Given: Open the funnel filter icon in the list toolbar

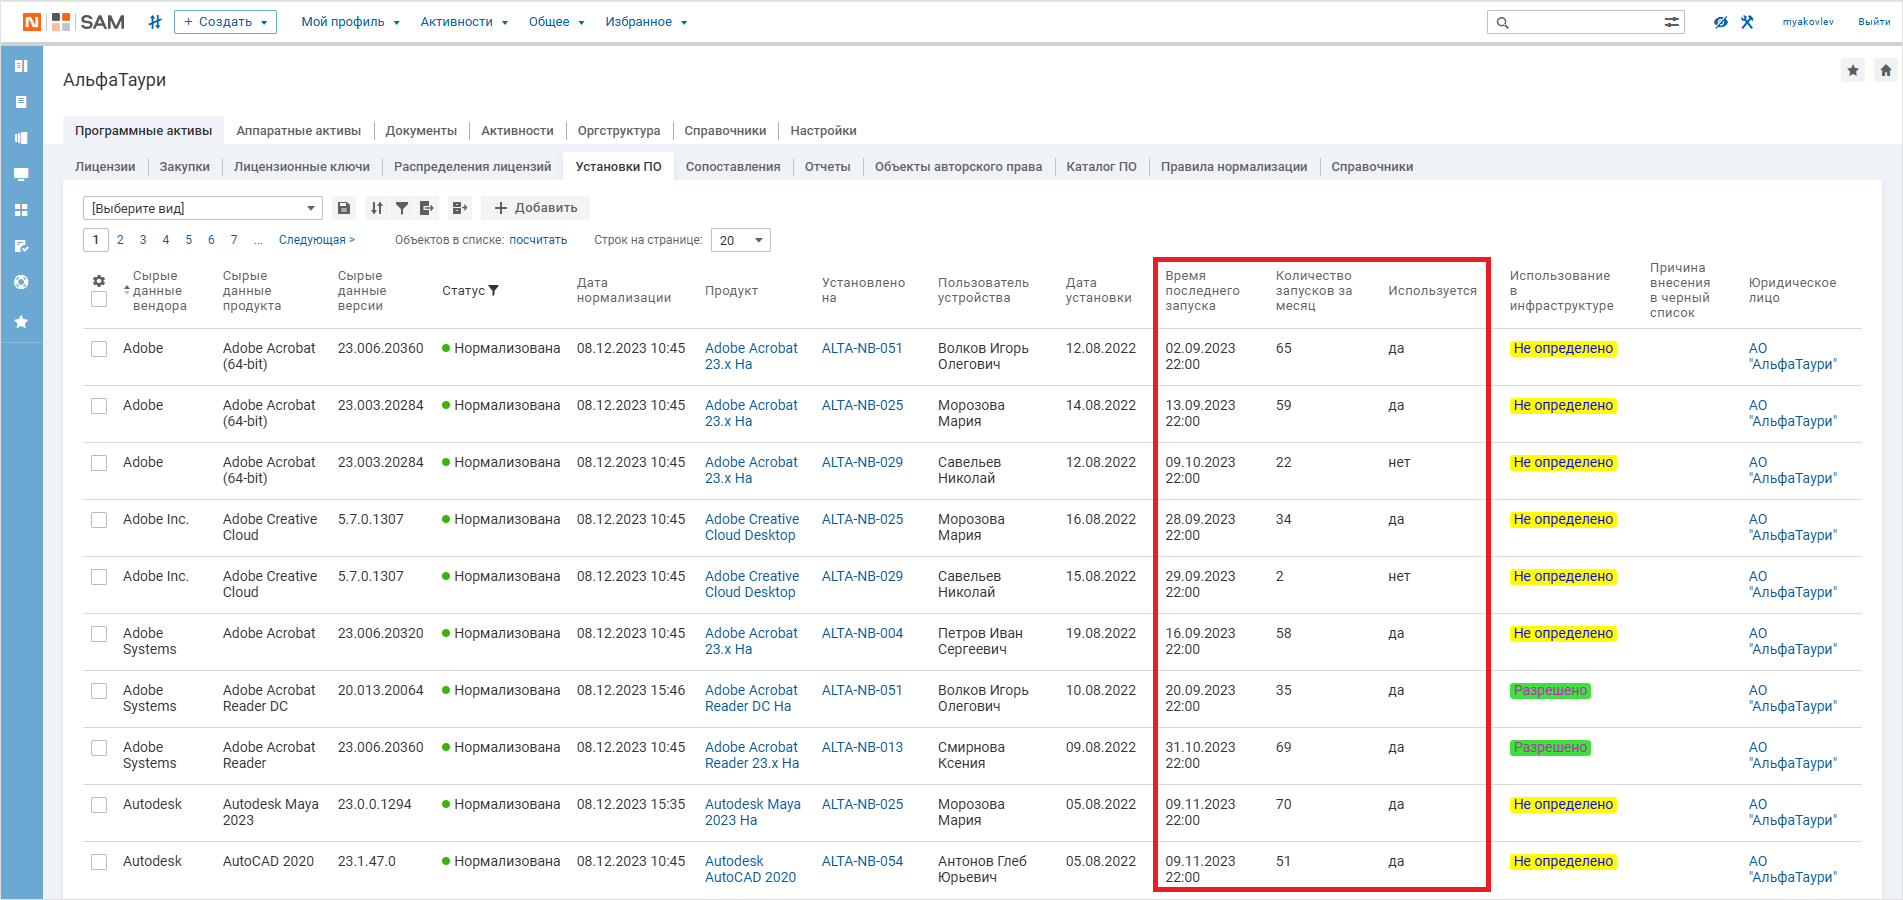Looking at the screenshot, I should pos(402,208).
